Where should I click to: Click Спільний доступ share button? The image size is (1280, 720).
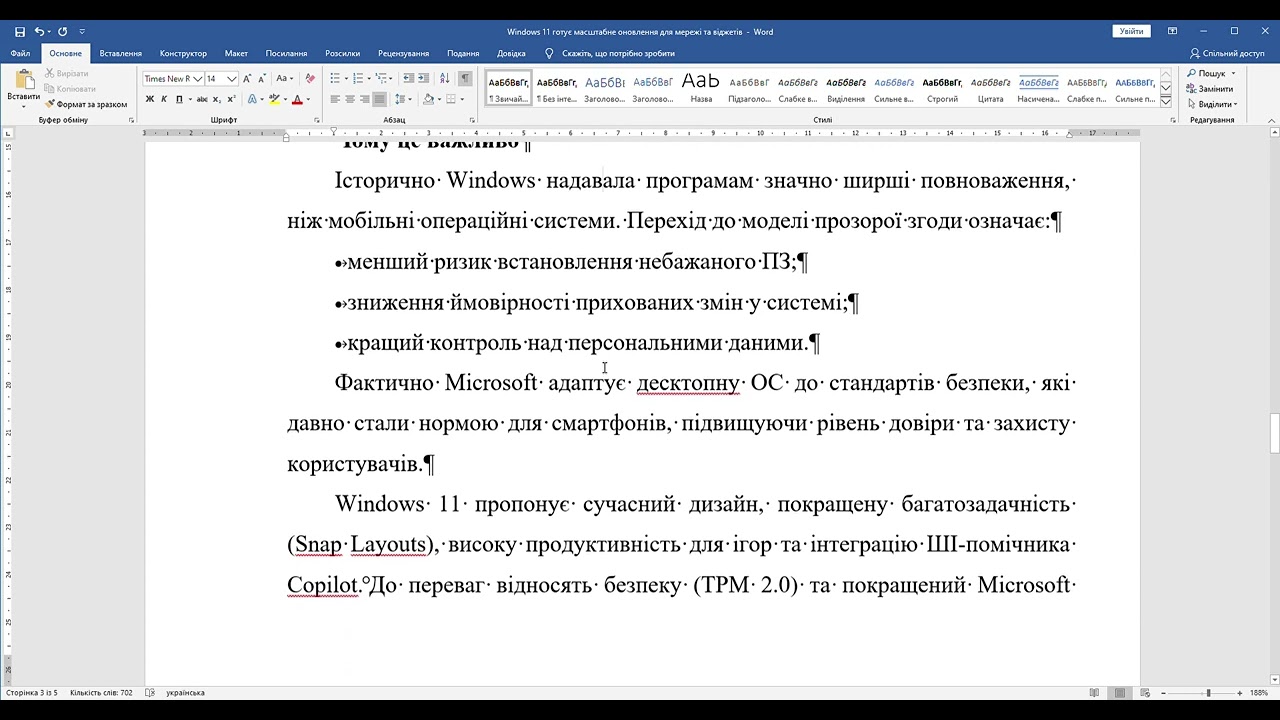tap(1227, 53)
